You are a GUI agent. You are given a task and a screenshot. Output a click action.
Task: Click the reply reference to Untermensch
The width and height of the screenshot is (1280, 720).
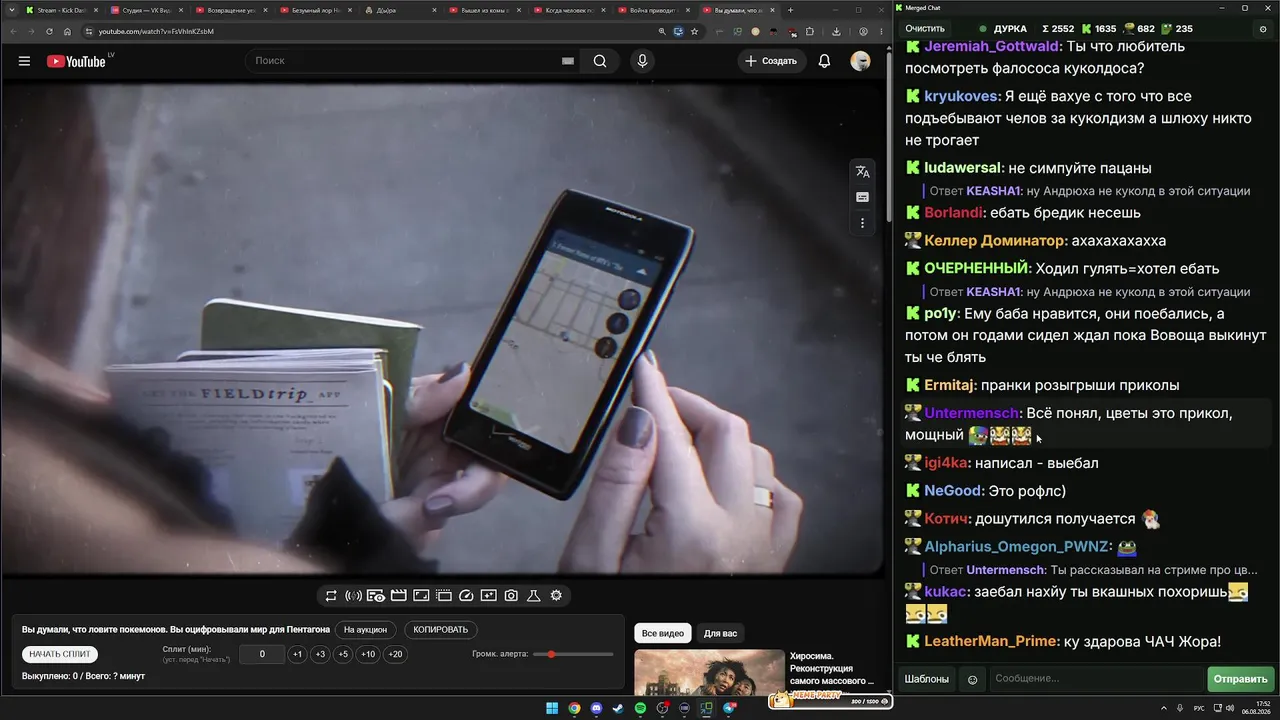(x=1094, y=570)
